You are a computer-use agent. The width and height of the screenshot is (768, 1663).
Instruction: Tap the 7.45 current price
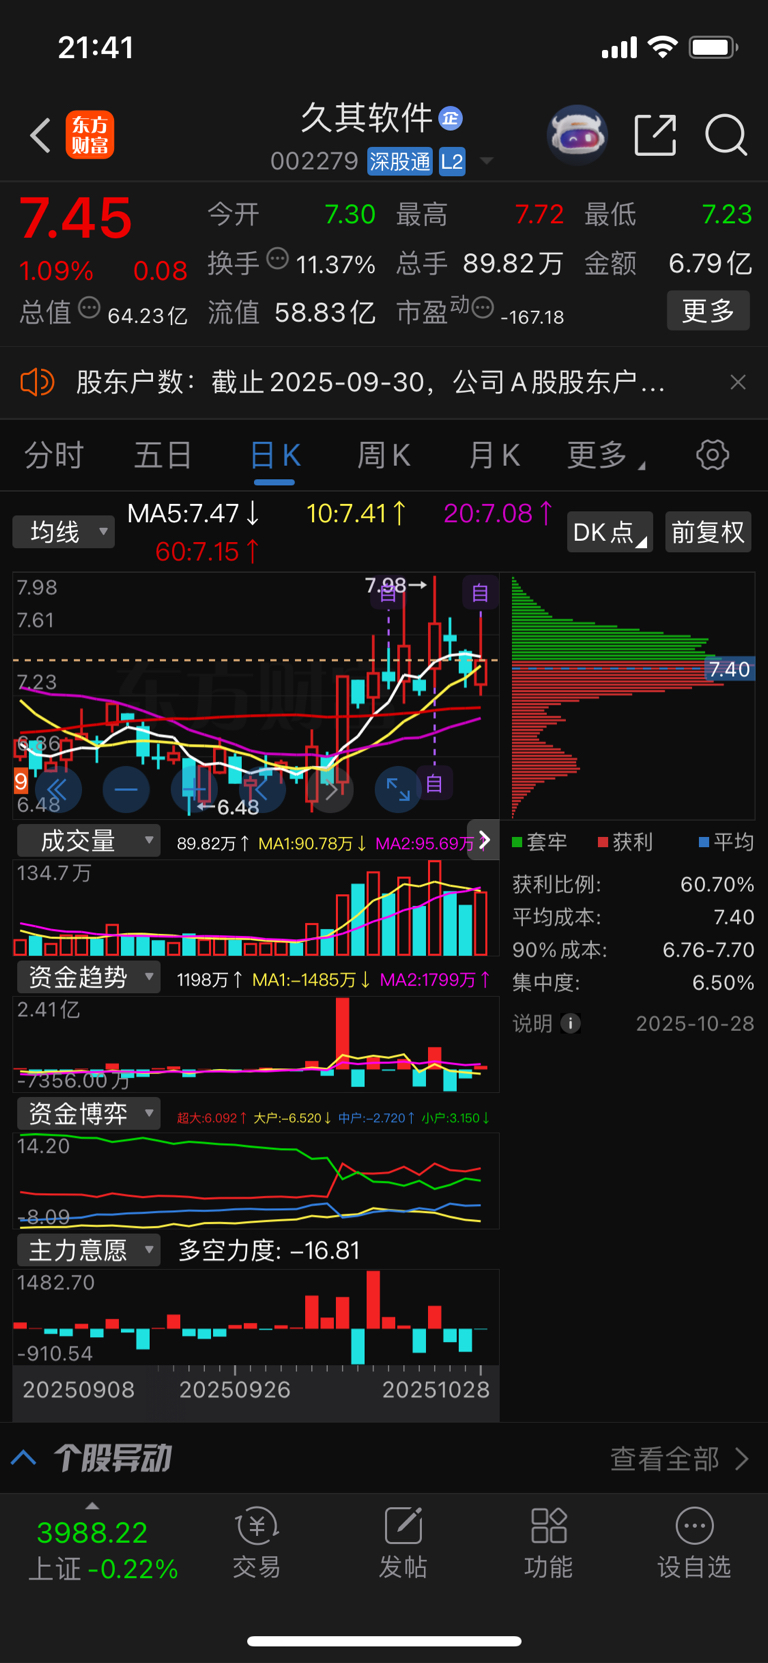coord(76,218)
